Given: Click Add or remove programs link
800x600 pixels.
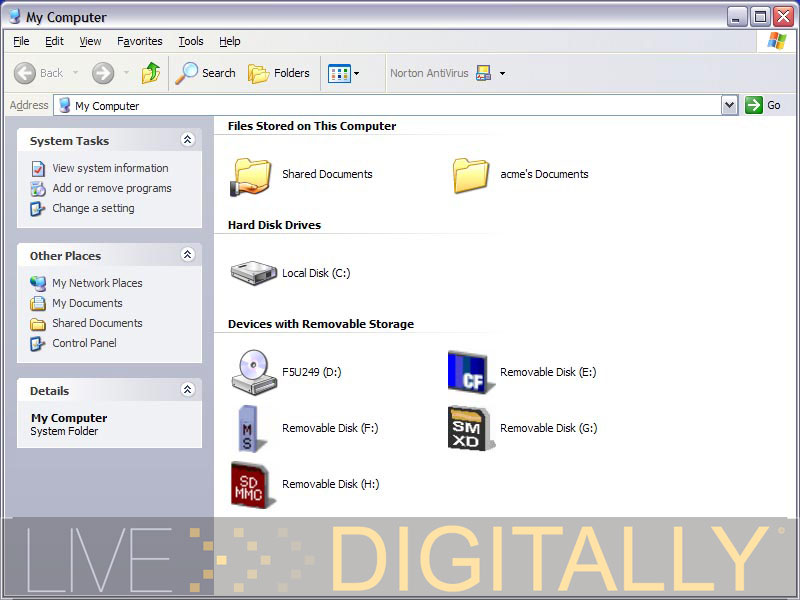Looking at the screenshot, I should [112, 188].
